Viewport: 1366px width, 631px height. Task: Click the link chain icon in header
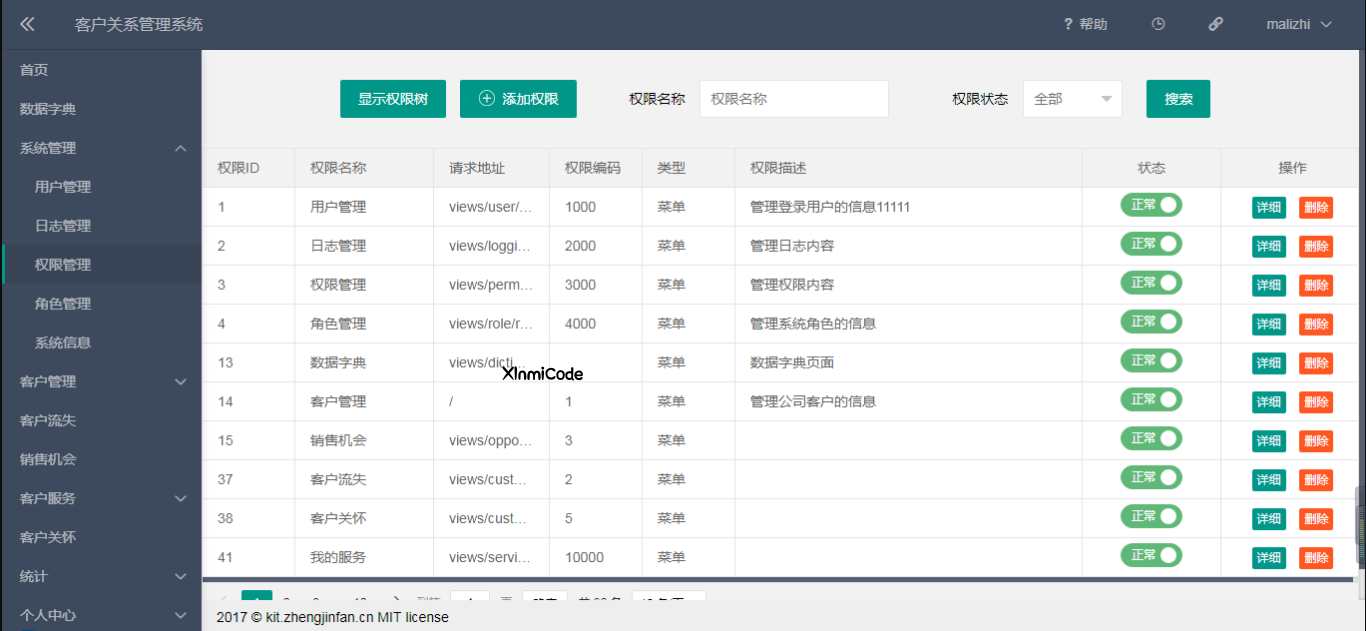click(x=1216, y=24)
